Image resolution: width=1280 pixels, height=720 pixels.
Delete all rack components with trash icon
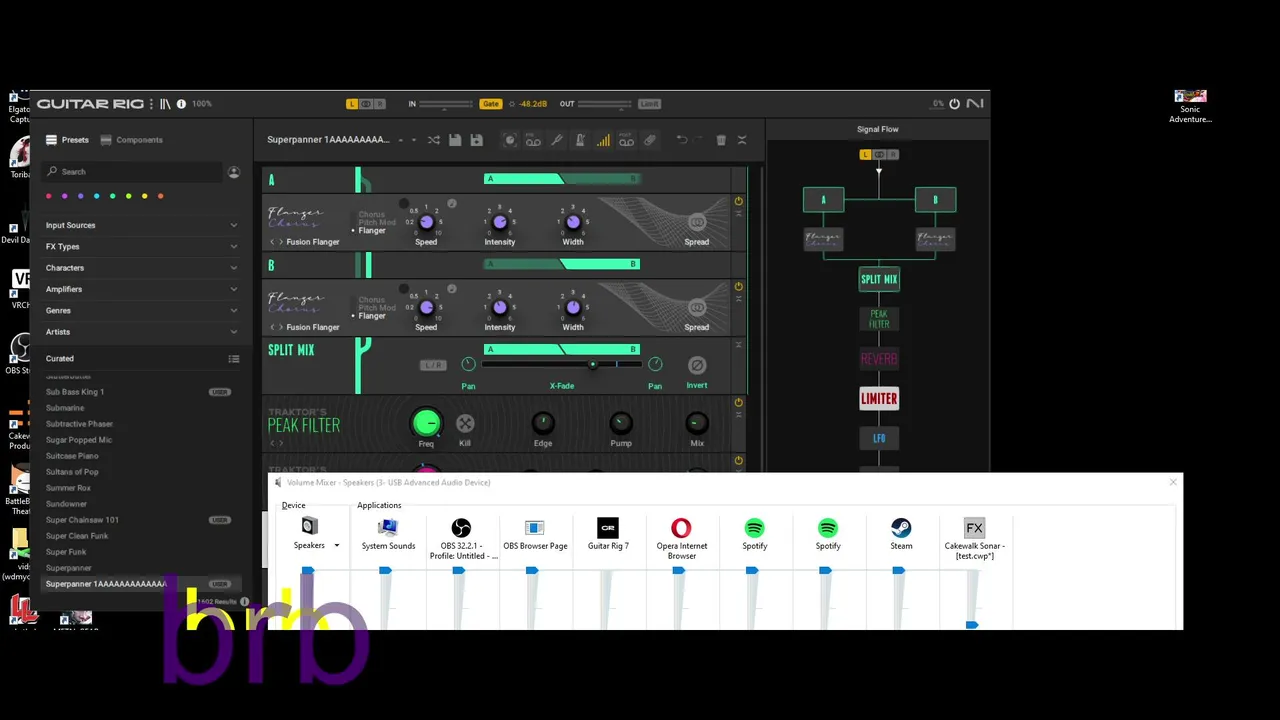coord(721,140)
